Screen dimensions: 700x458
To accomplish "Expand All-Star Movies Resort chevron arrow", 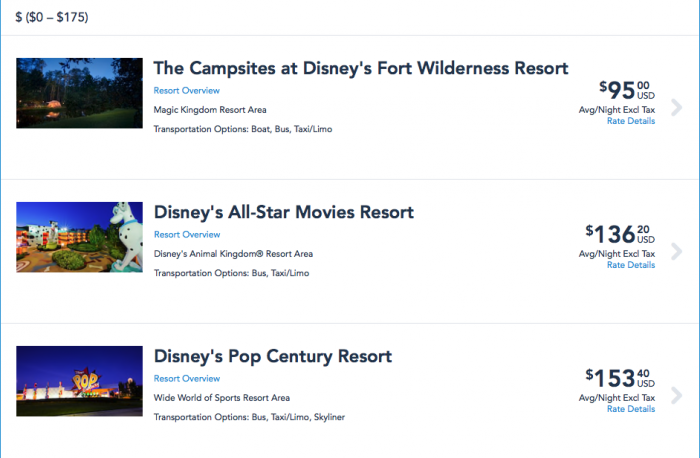I will [677, 251].
